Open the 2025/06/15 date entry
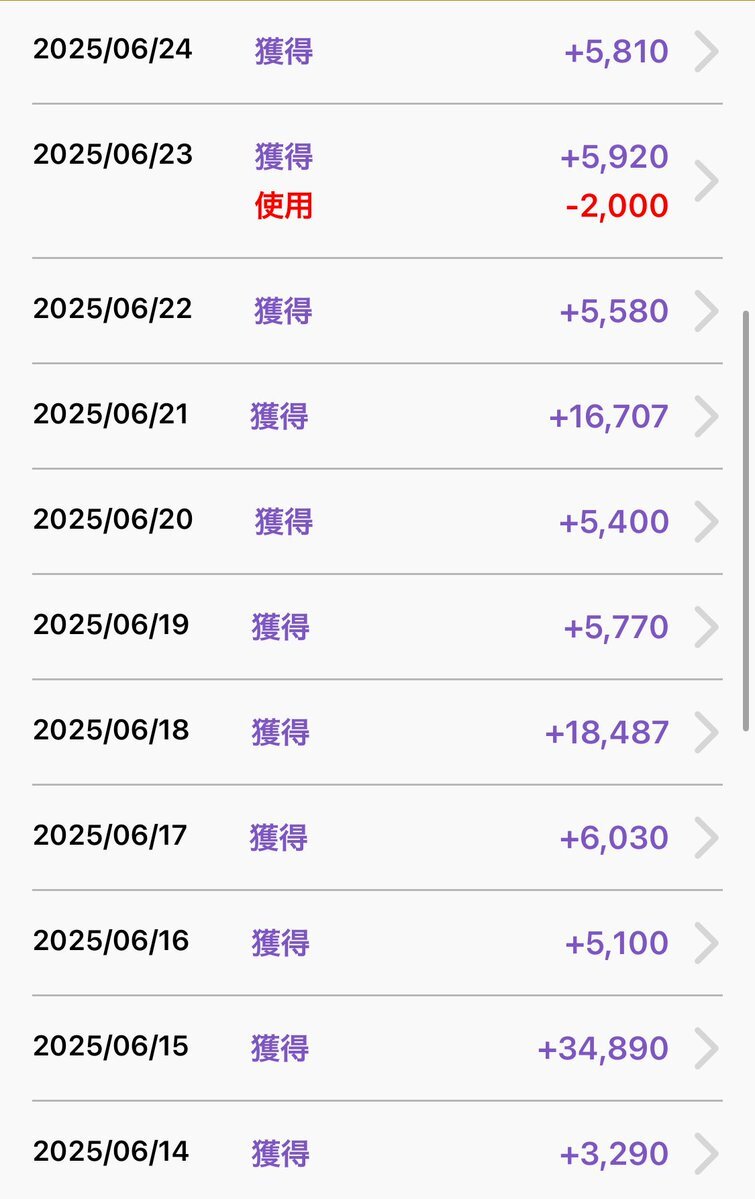The image size is (755, 1199). [x=377, y=1048]
